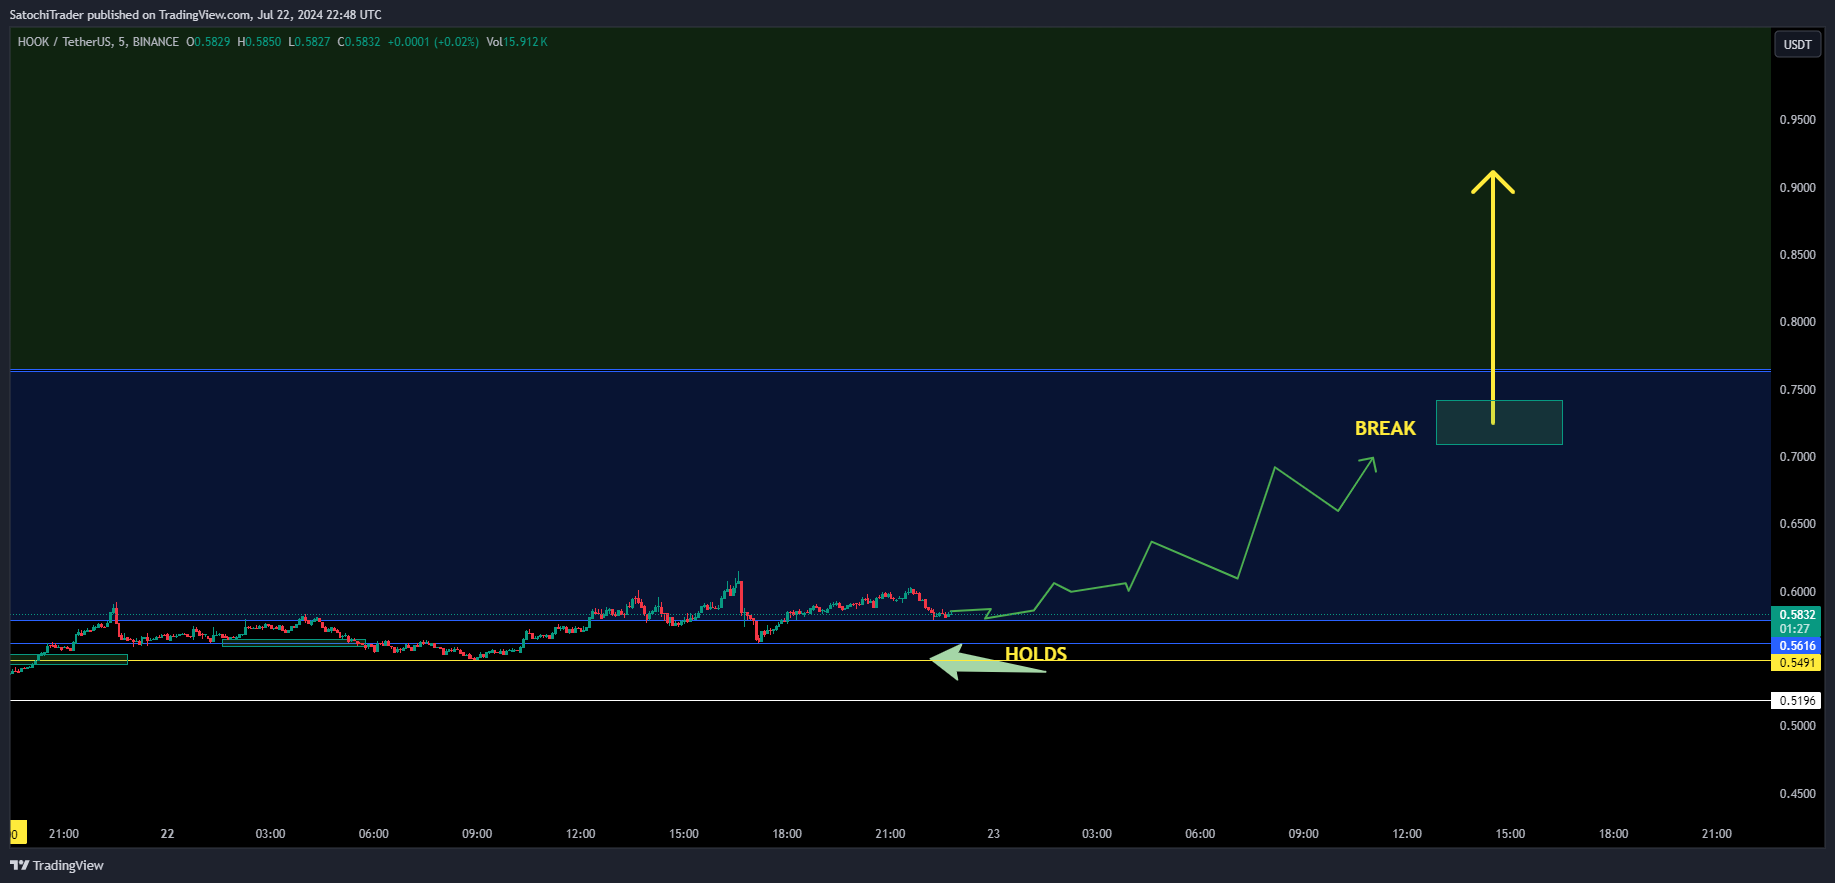This screenshot has height=883, width=1835.
Task: Click the 0.6500 price scale label
Action: (1797, 524)
